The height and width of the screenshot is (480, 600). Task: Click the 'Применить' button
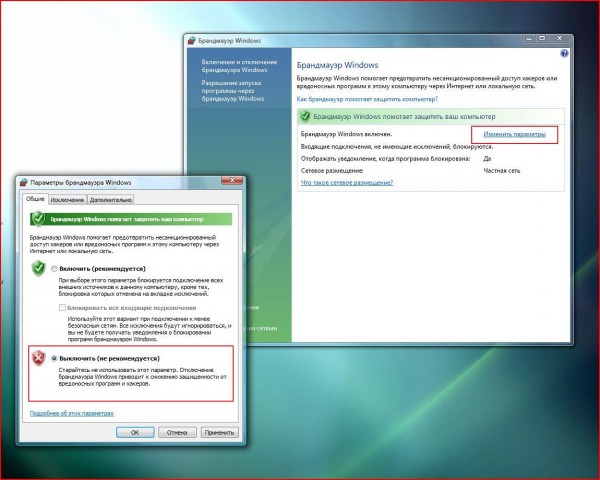219,432
